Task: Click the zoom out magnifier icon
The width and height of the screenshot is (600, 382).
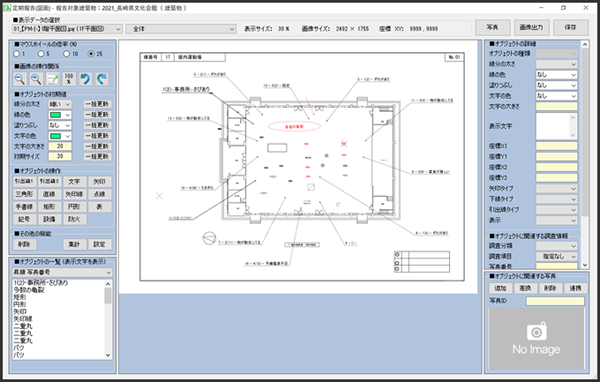Action: [20, 79]
